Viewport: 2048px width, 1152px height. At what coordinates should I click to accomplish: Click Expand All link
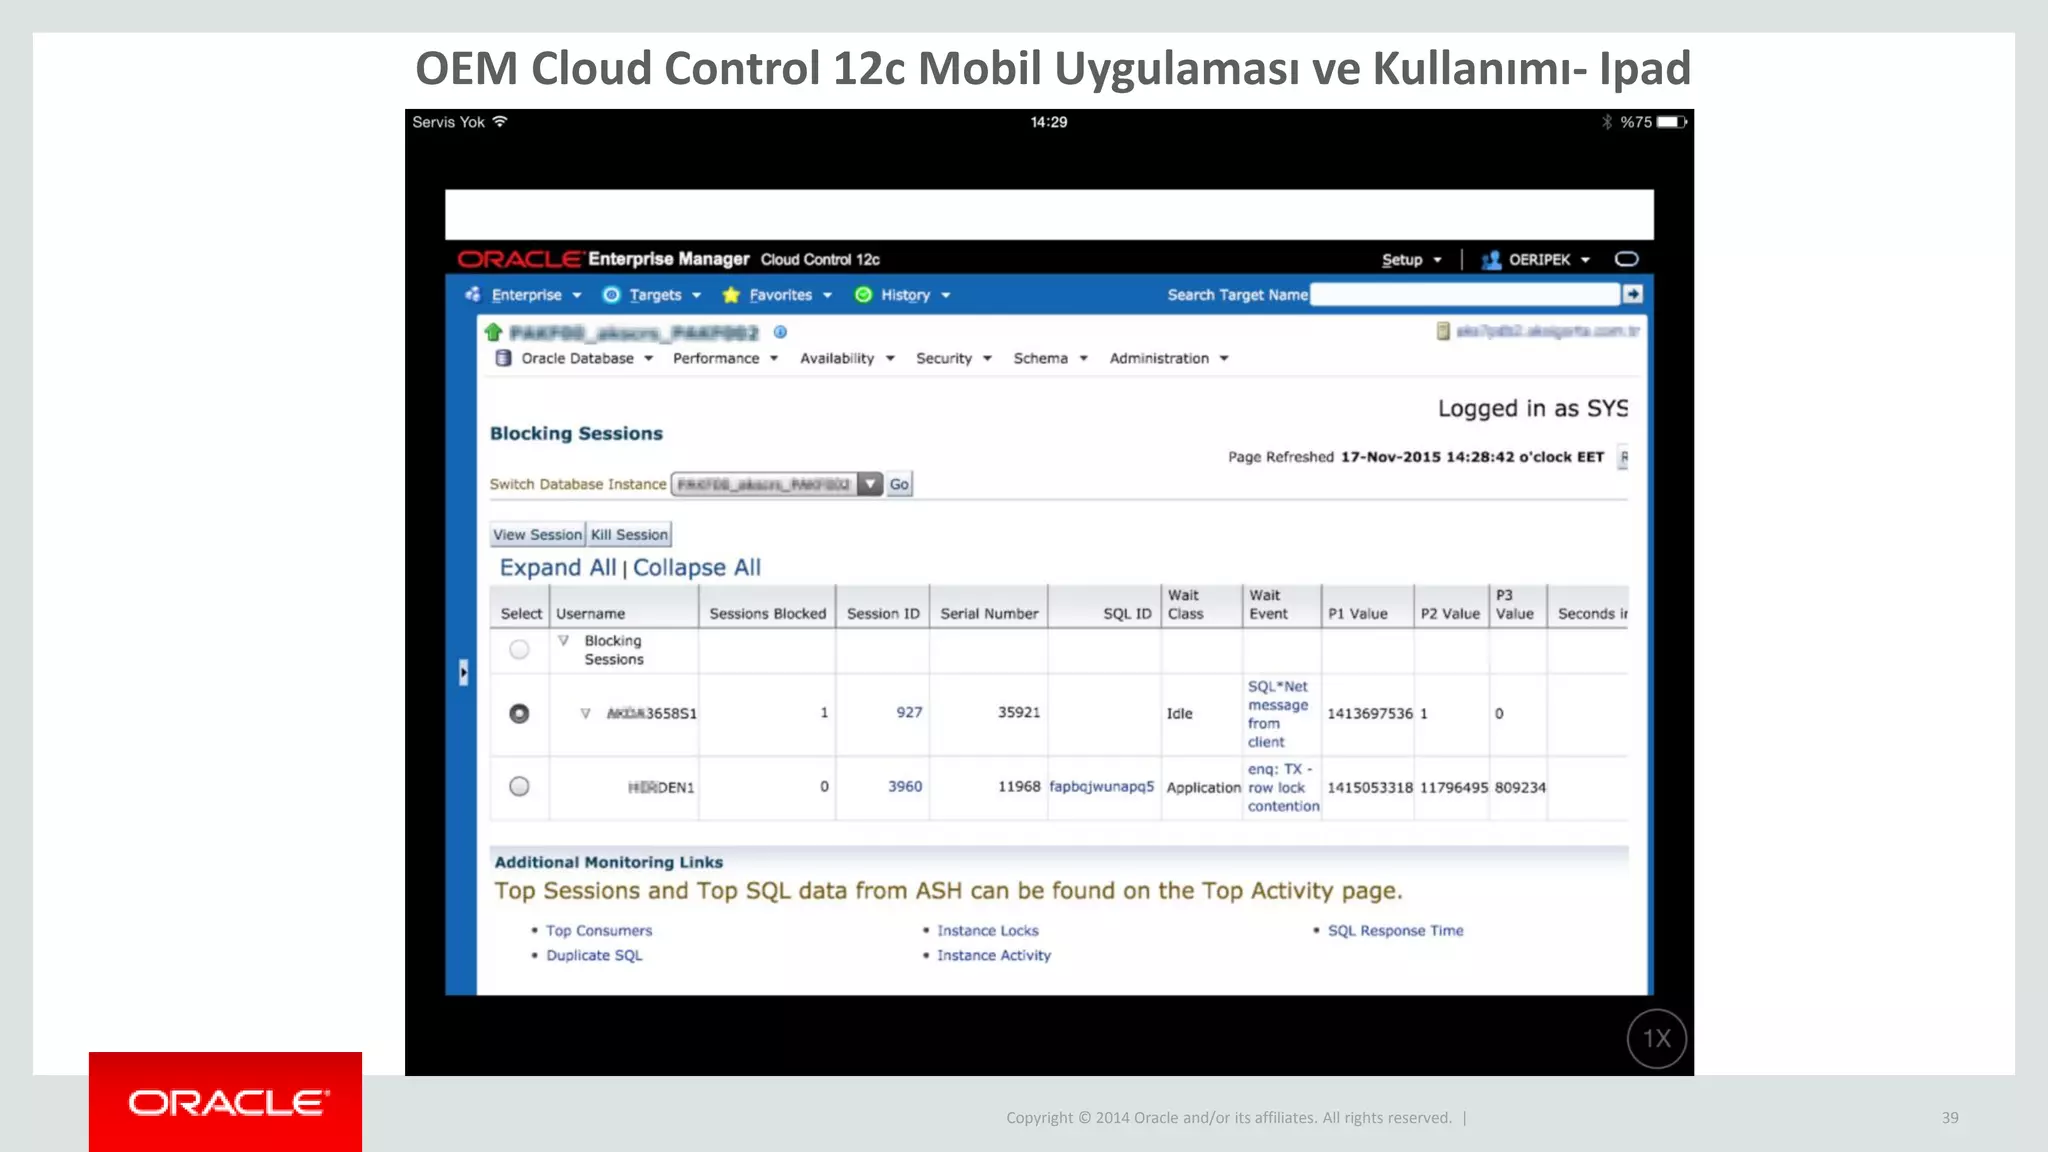pyautogui.click(x=558, y=568)
